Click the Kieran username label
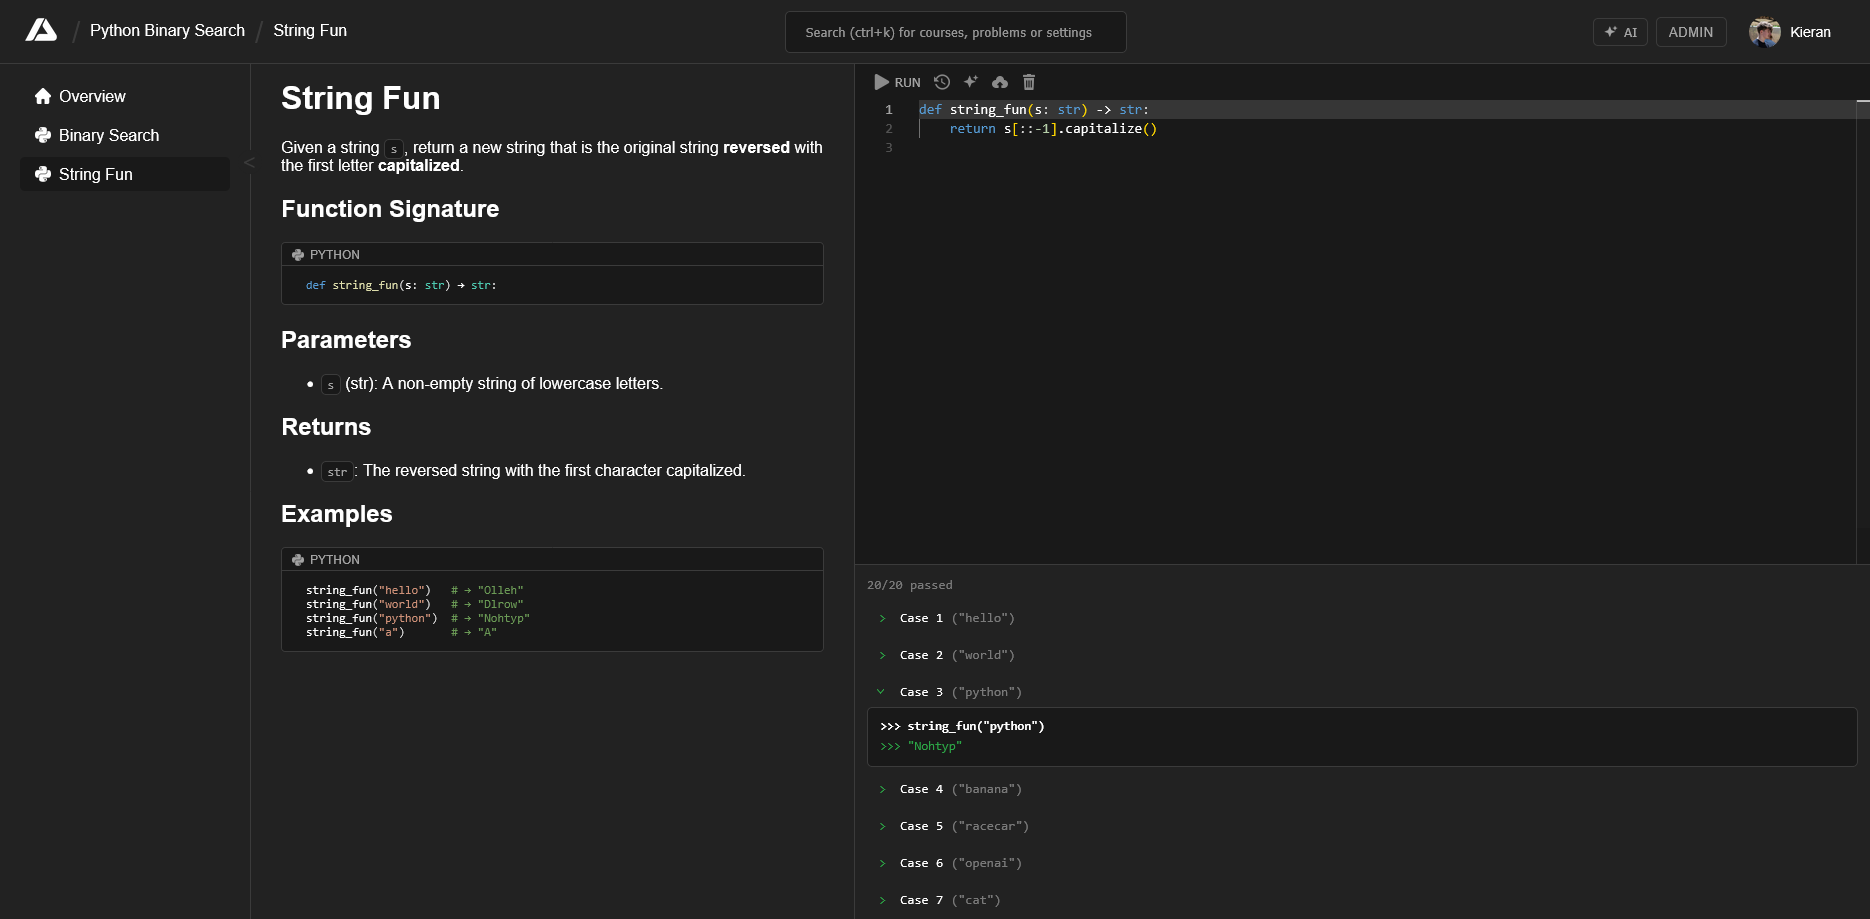The width and height of the screenshot is (1870, 919). pos(1810,32)
